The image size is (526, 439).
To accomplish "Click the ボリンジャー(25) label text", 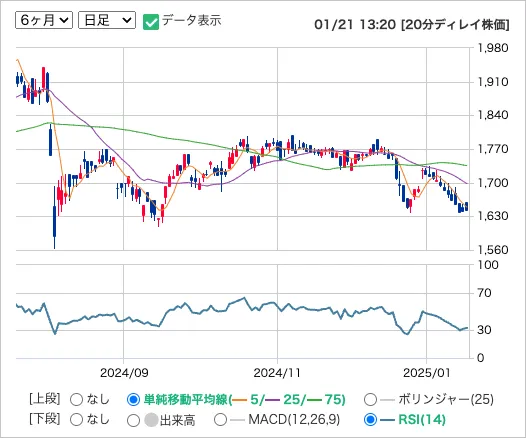I will pos(446,399).
